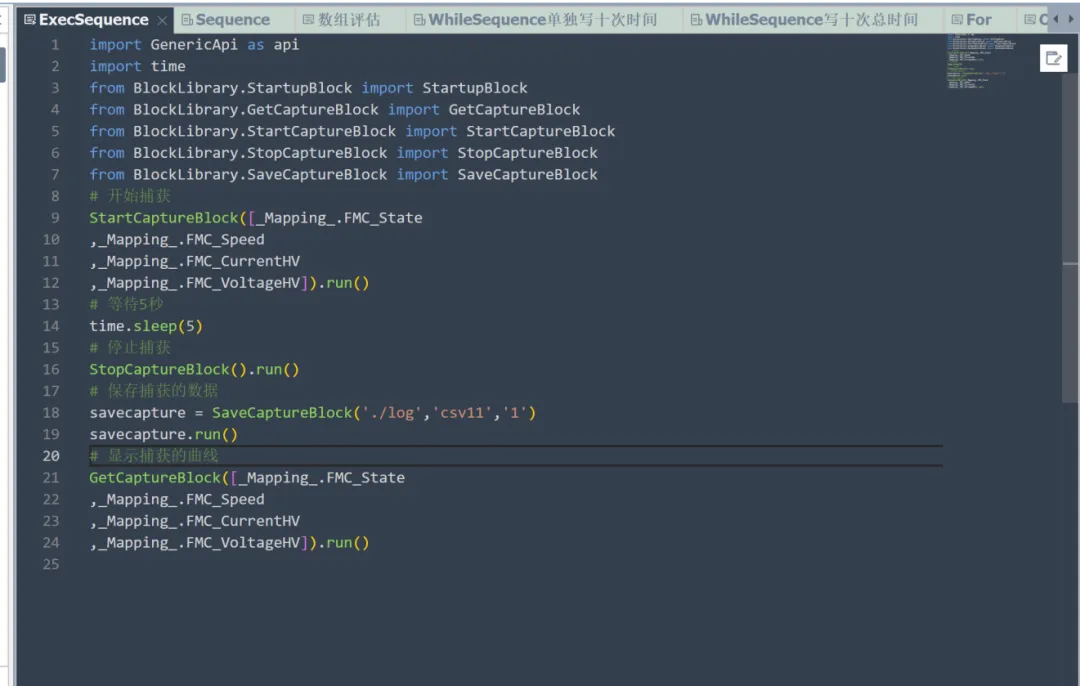The height and width of the screenshot is (686, 1080).
Task: Switch to the ExecSequence tab
Action: (x=94, y=20)
